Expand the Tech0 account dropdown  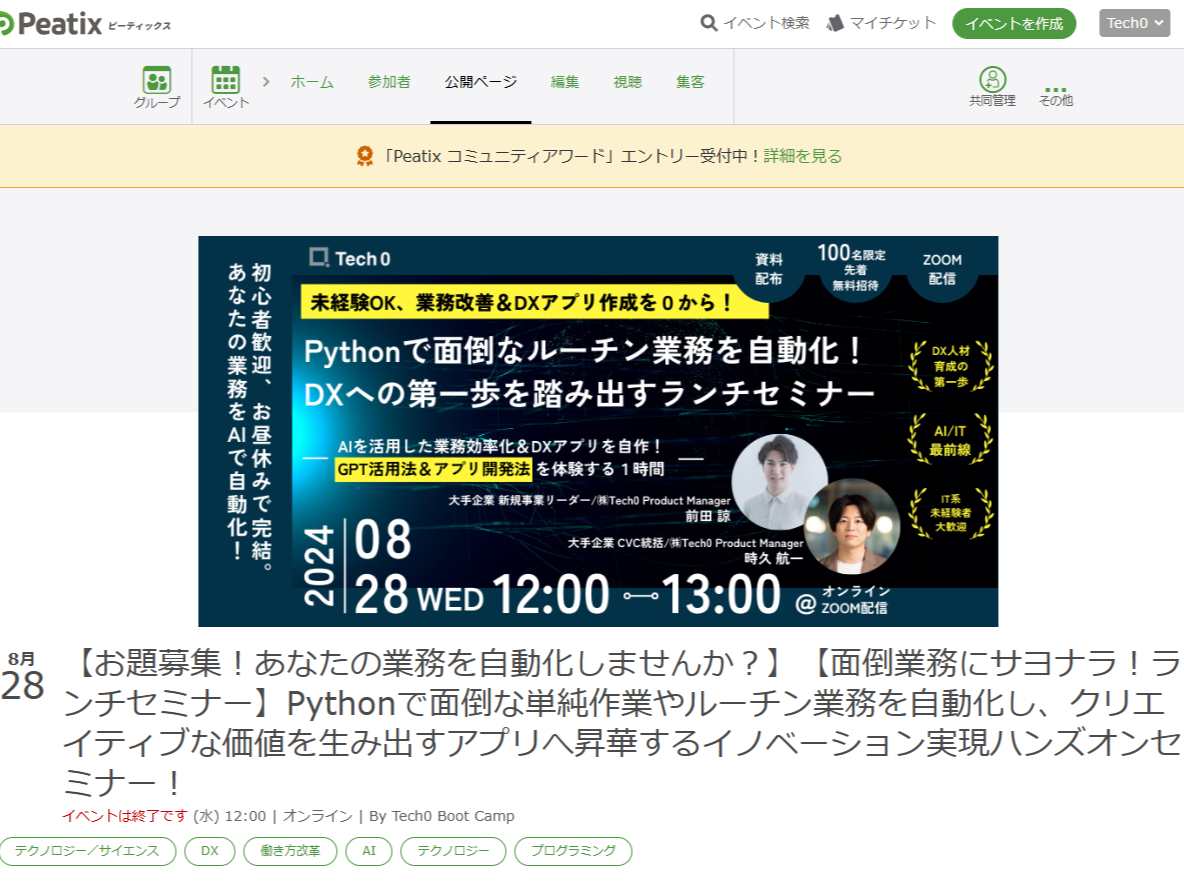(x=1134, y=23)
